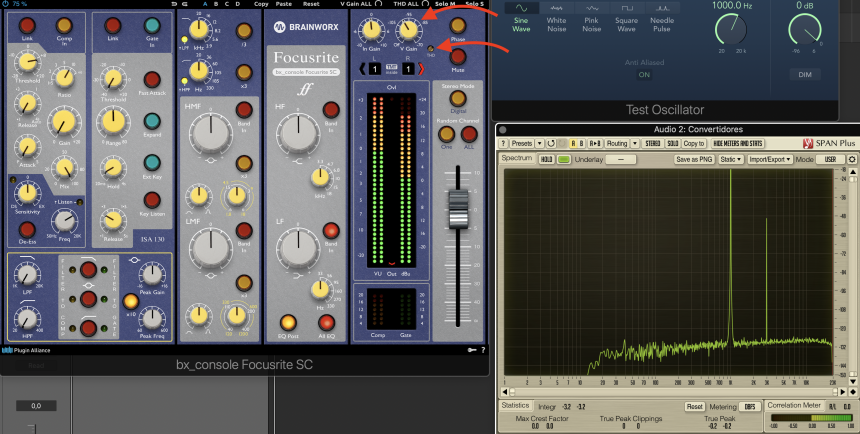Click the undo arrow in plugin toolbar
This screenshot has width=860, height=434.
point(174,4)
